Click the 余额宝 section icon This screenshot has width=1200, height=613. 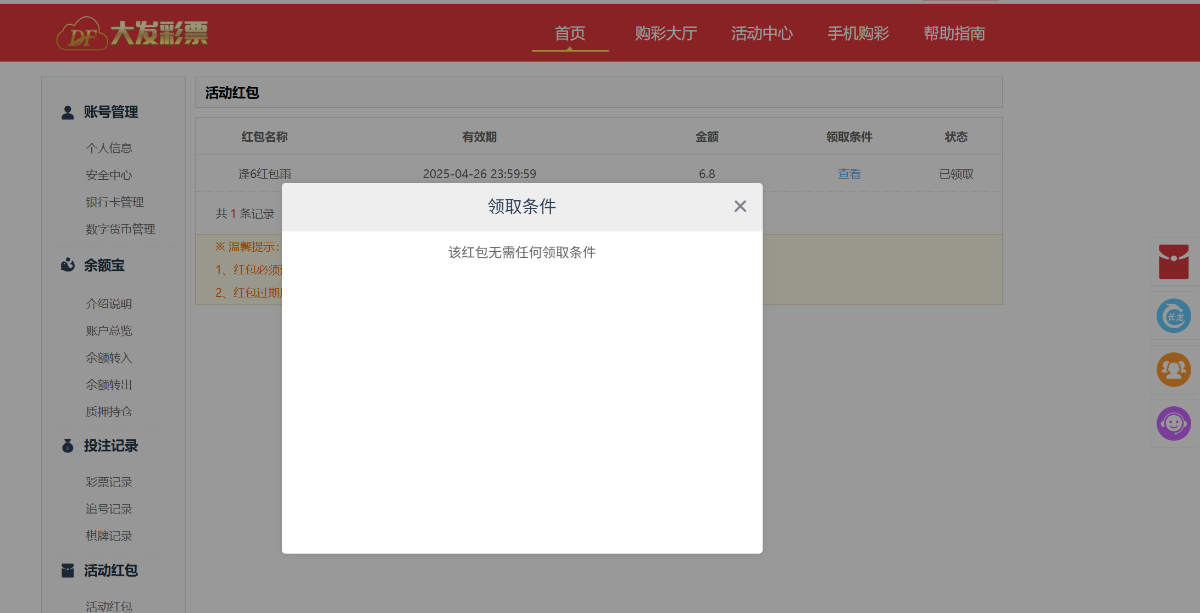coord(68,265)
